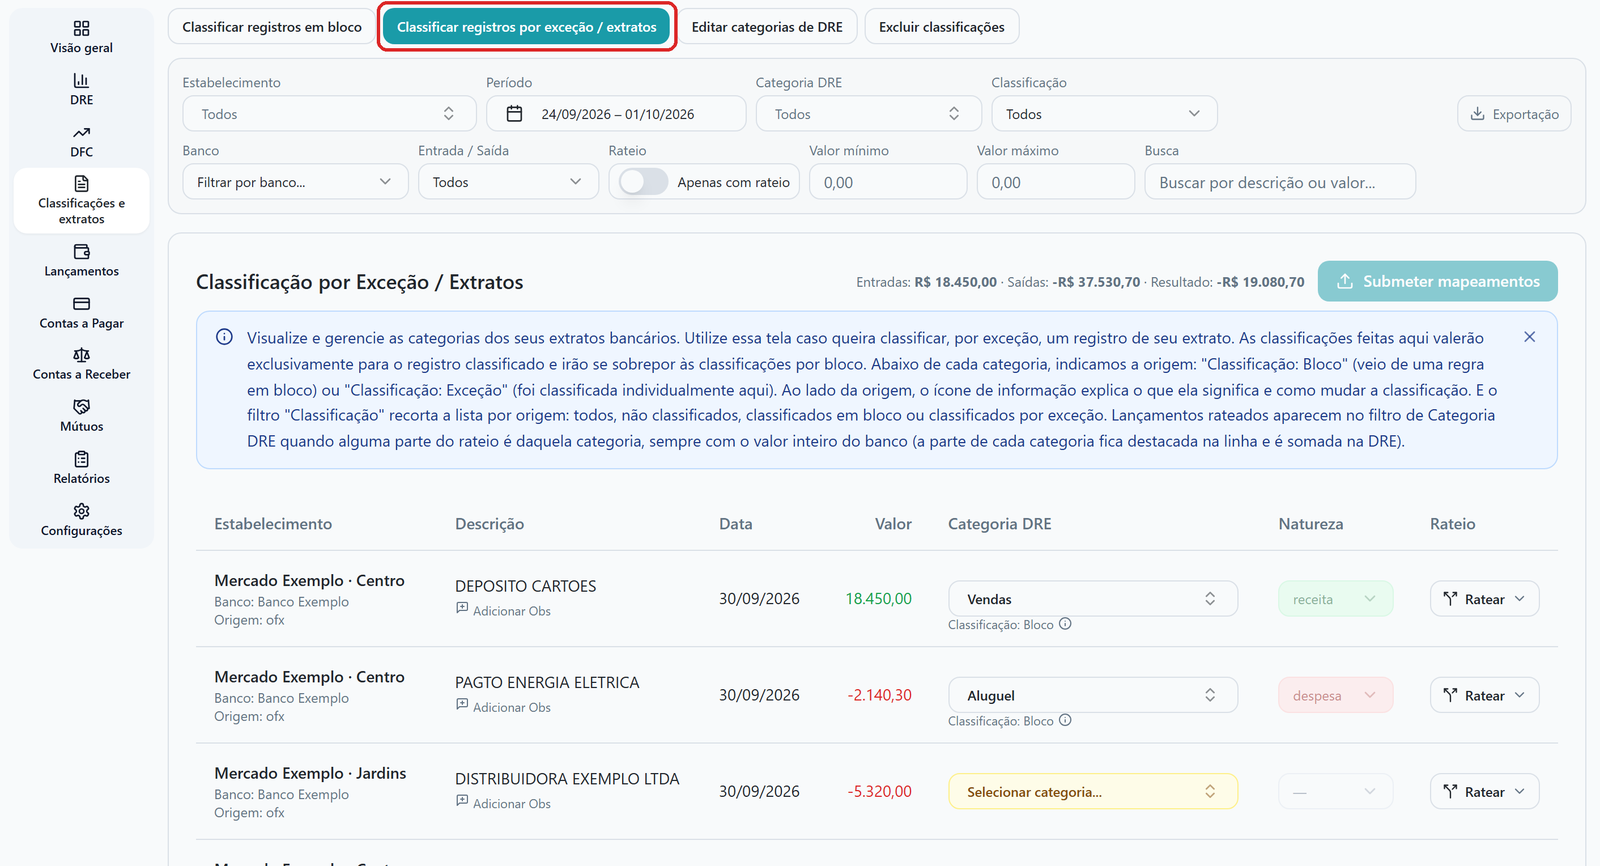Focus the Busca search field
This screenshot has width=1600, height=866.
point(1280,182)
